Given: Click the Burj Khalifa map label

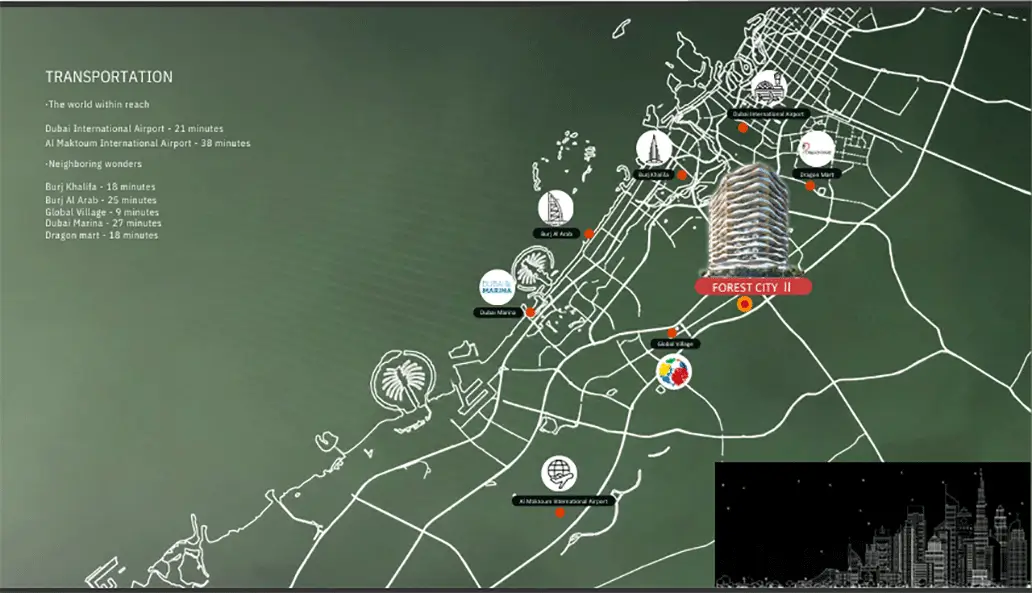Looking at the screenshot, I should coord(654,174).
